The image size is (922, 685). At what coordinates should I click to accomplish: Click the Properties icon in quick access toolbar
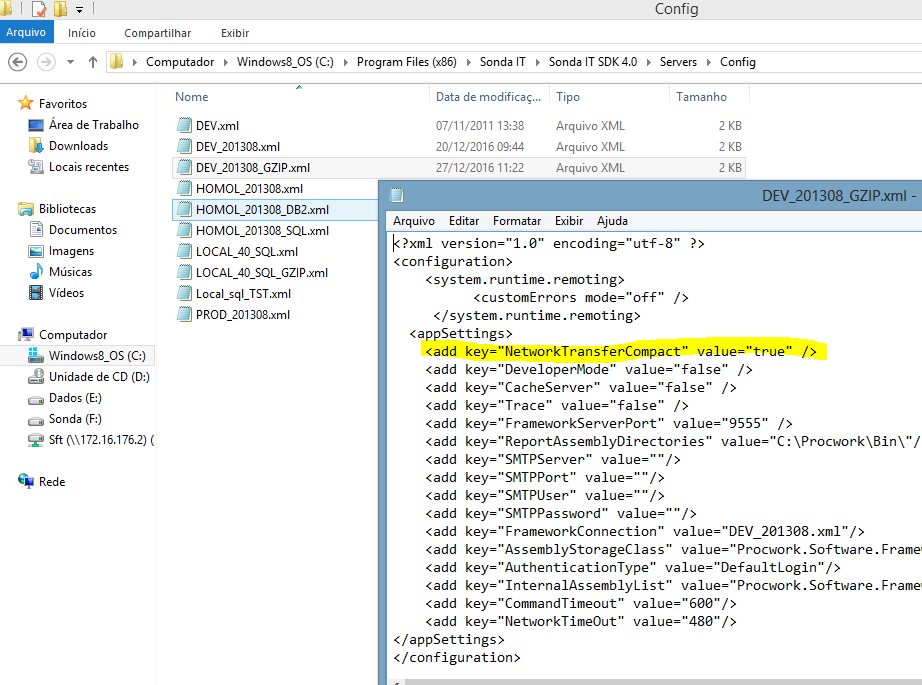tap(39, 10)
